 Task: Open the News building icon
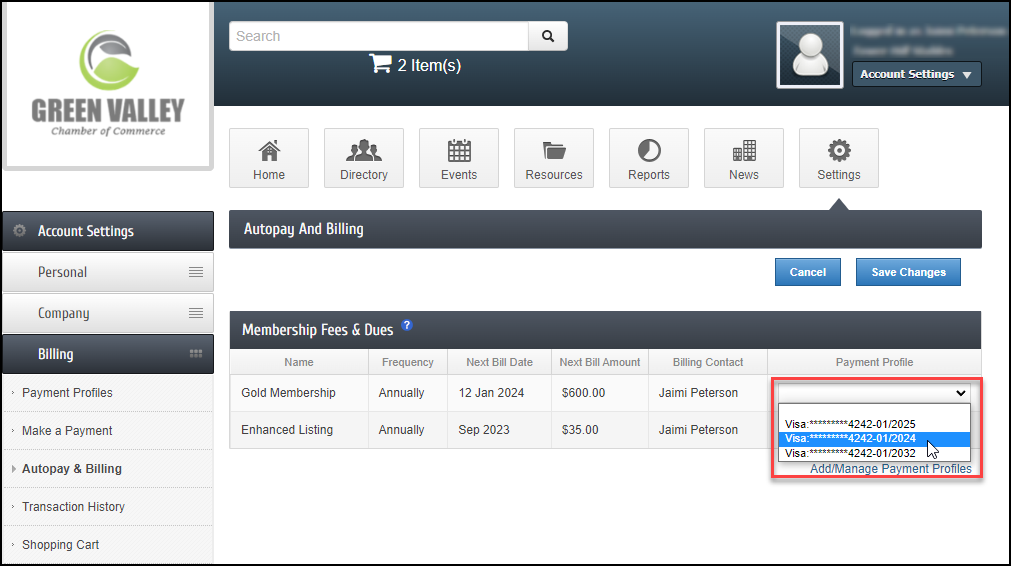point(743,151)
